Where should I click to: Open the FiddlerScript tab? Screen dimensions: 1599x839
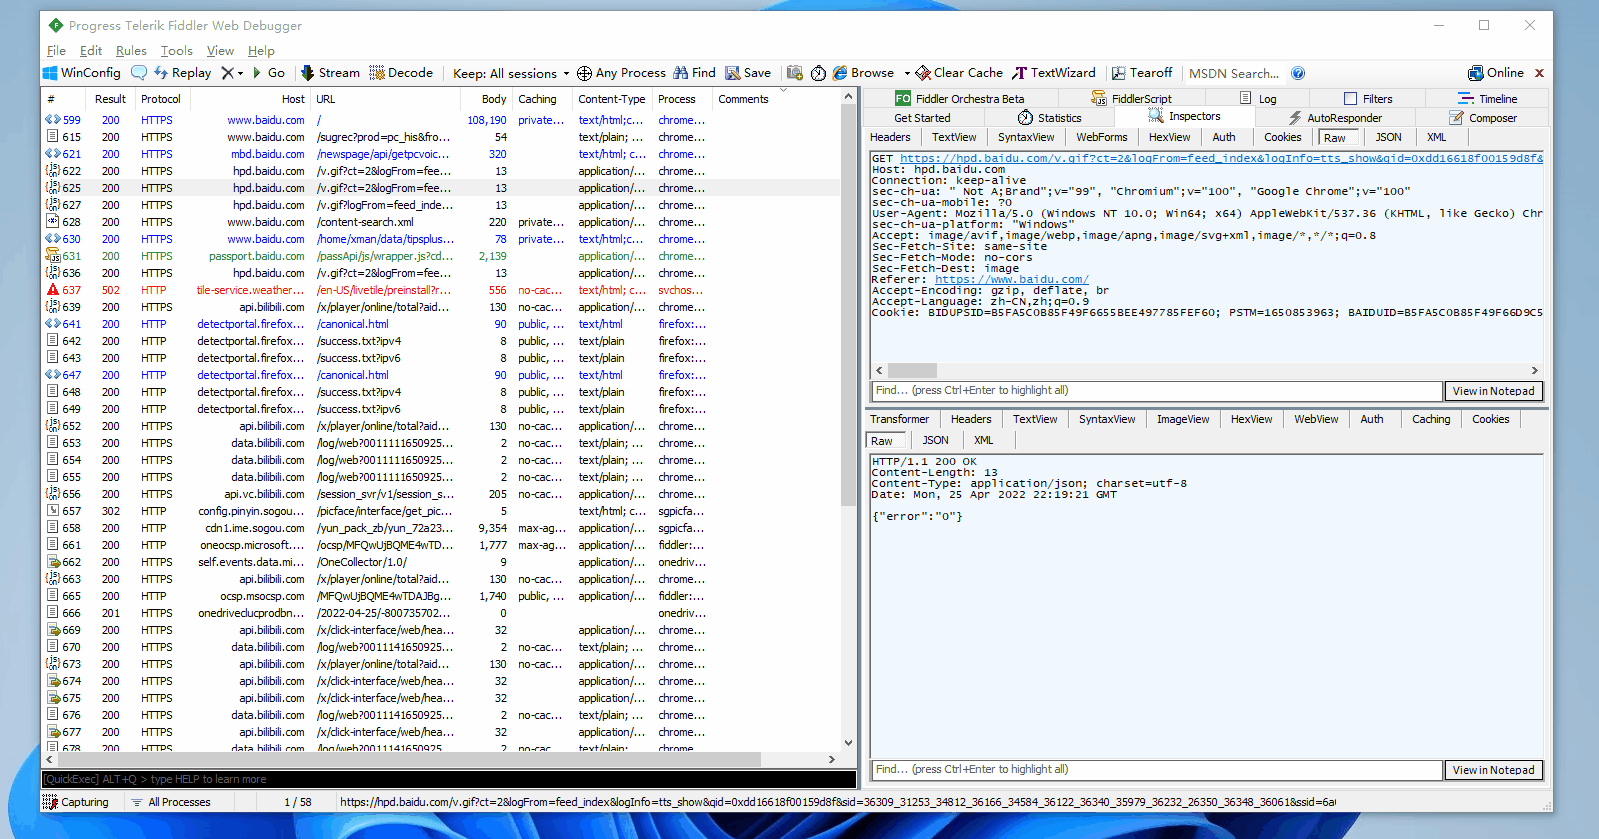1131,98
